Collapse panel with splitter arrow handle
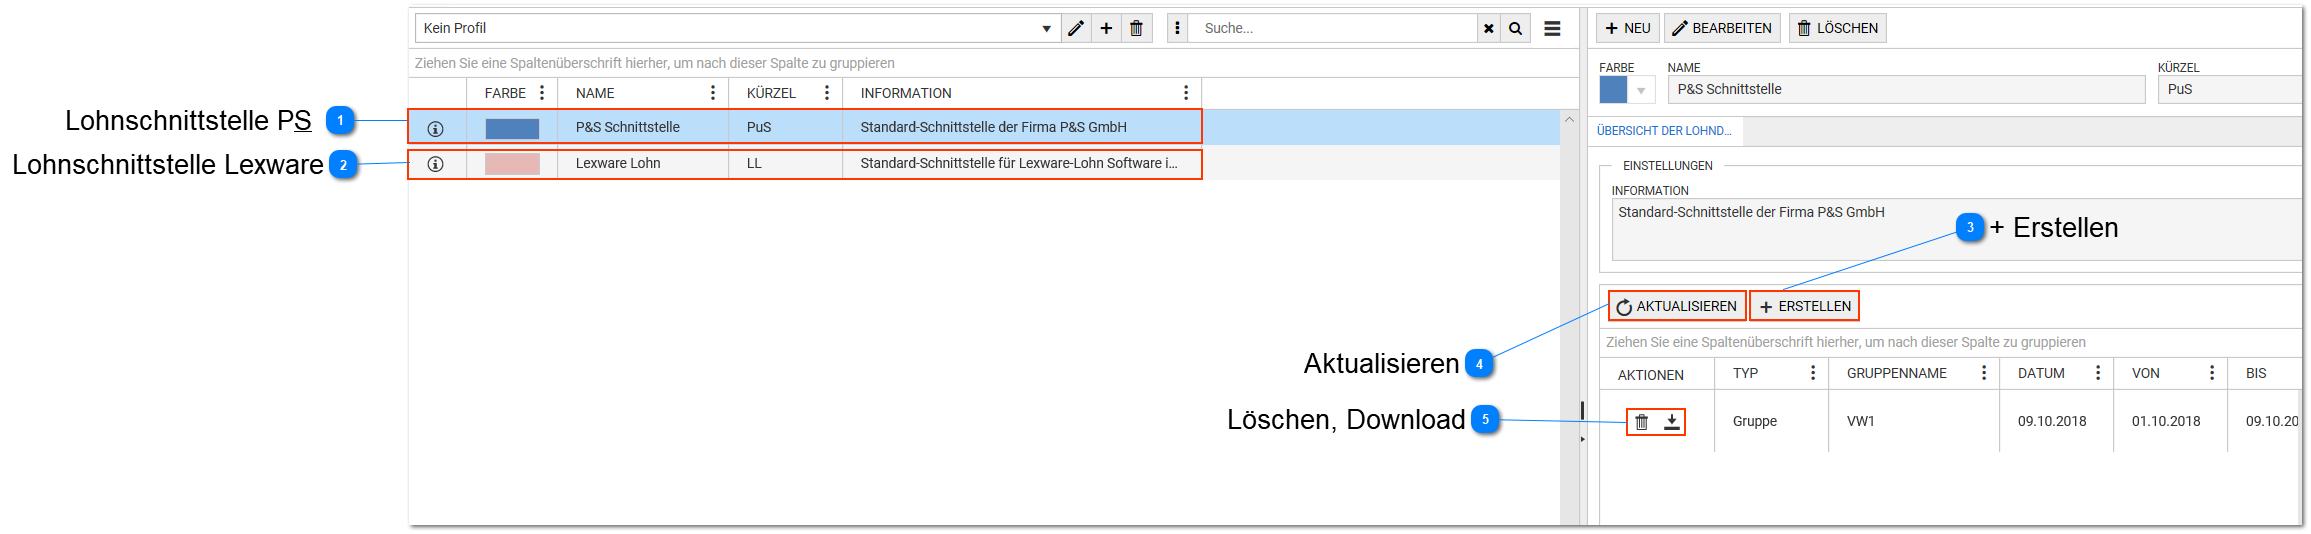This screenshot has height=534, width=2311. (x=1582, y=439)
